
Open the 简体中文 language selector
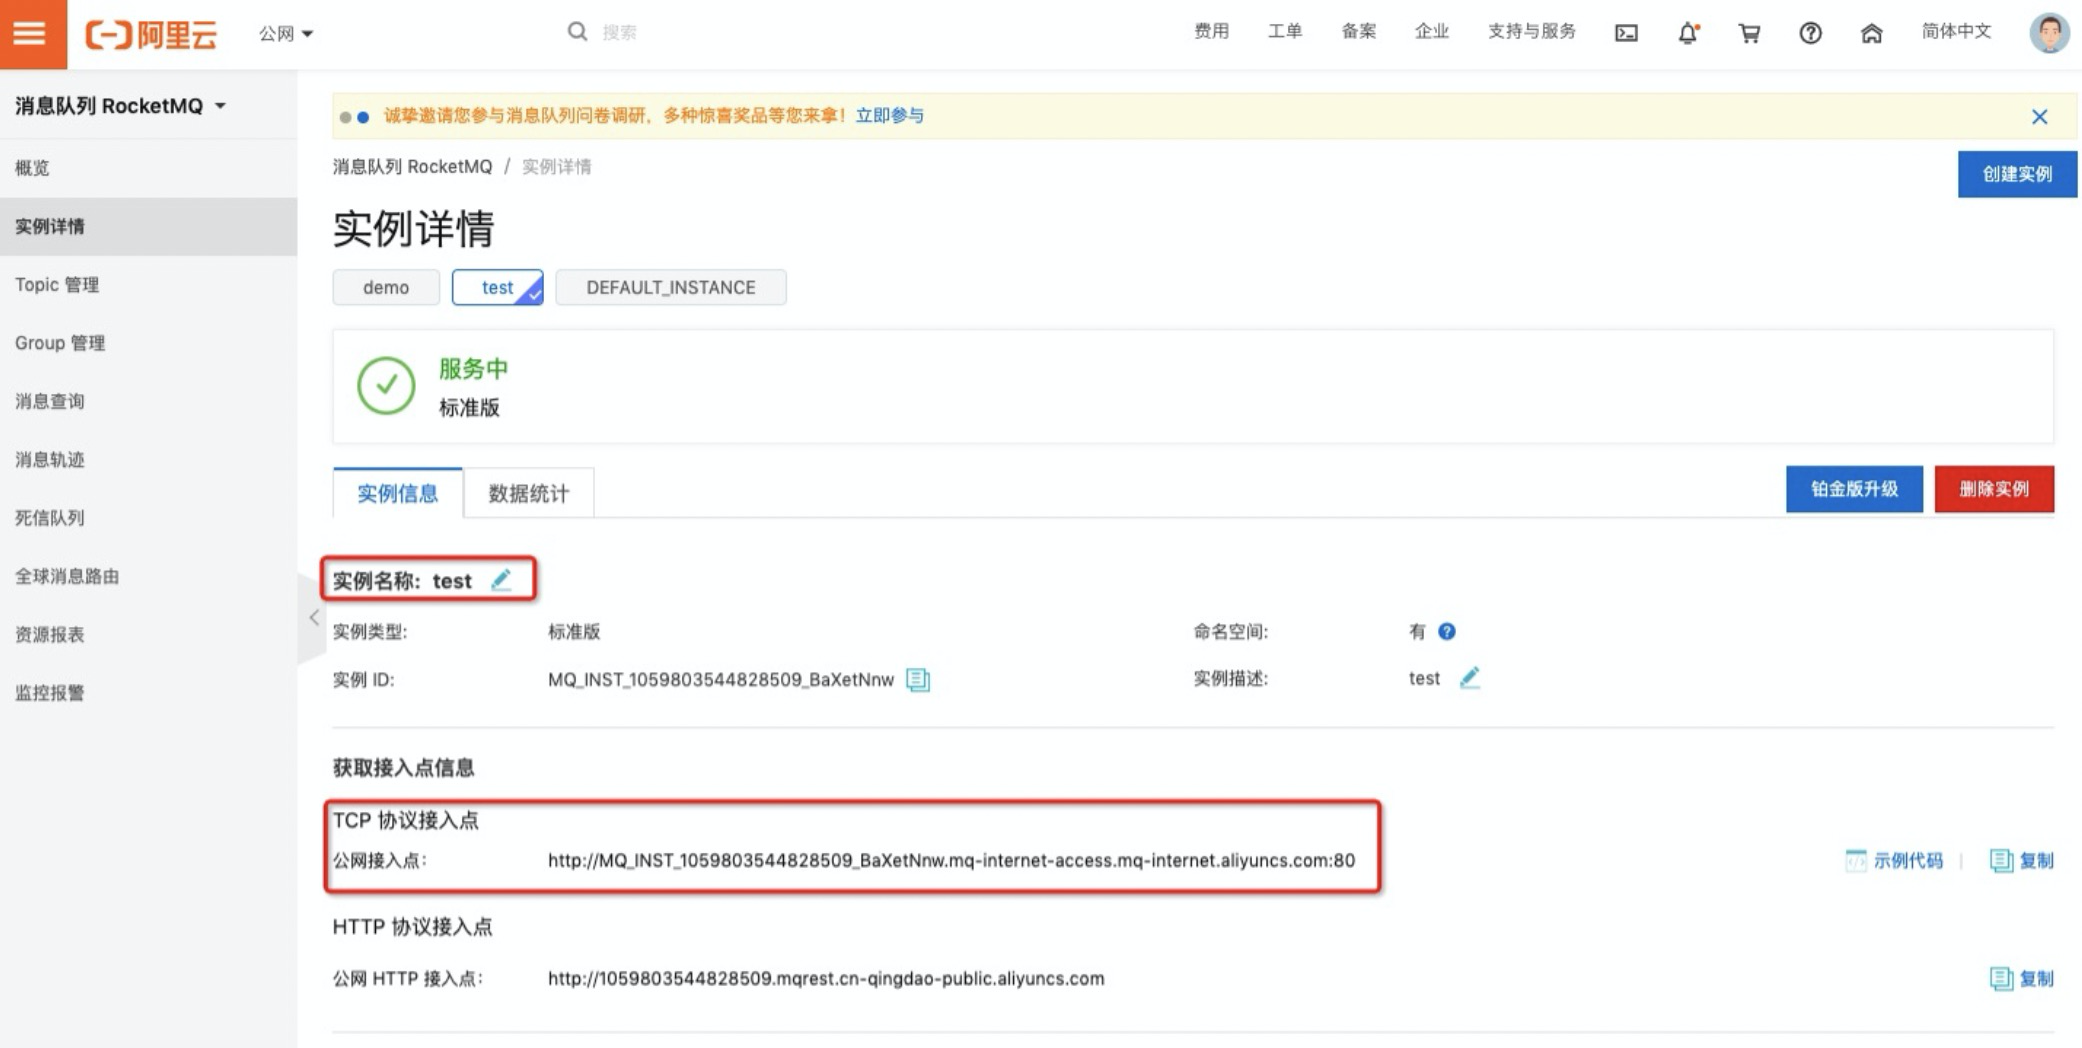click(x=1956, y=32)
